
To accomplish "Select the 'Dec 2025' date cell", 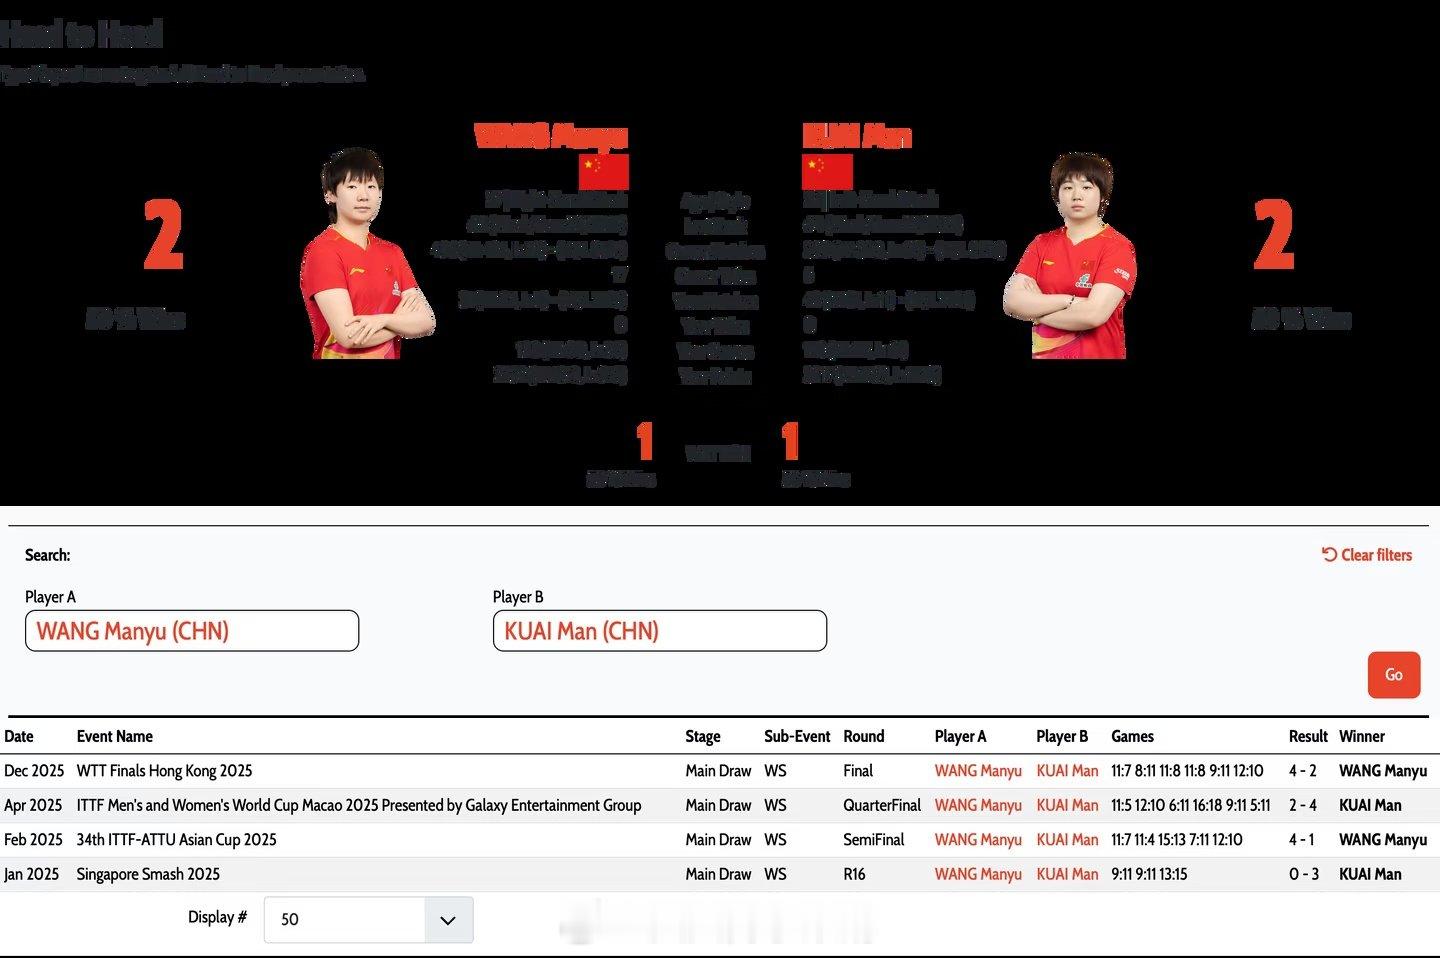I will click(x=34, y=771).
